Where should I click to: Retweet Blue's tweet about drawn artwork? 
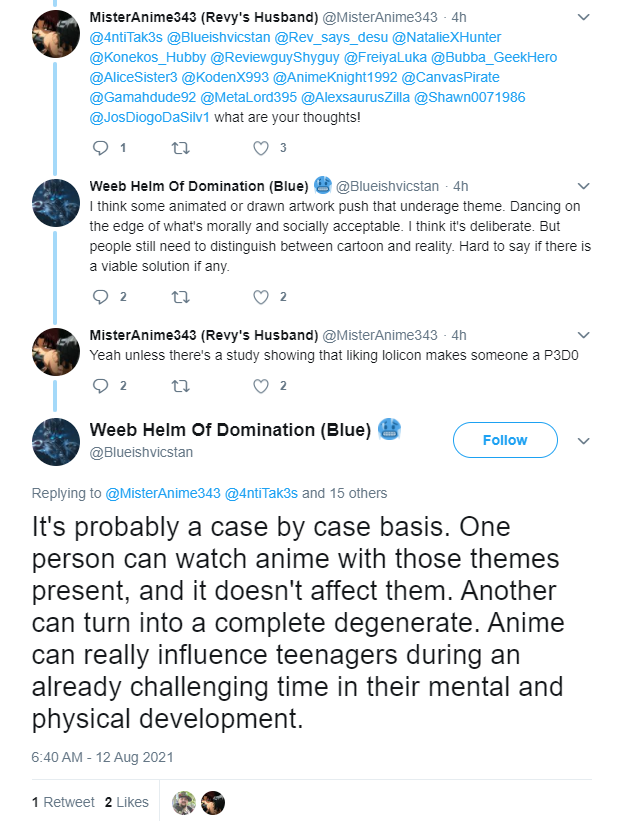pyautogui.click(x=181, y=297)
